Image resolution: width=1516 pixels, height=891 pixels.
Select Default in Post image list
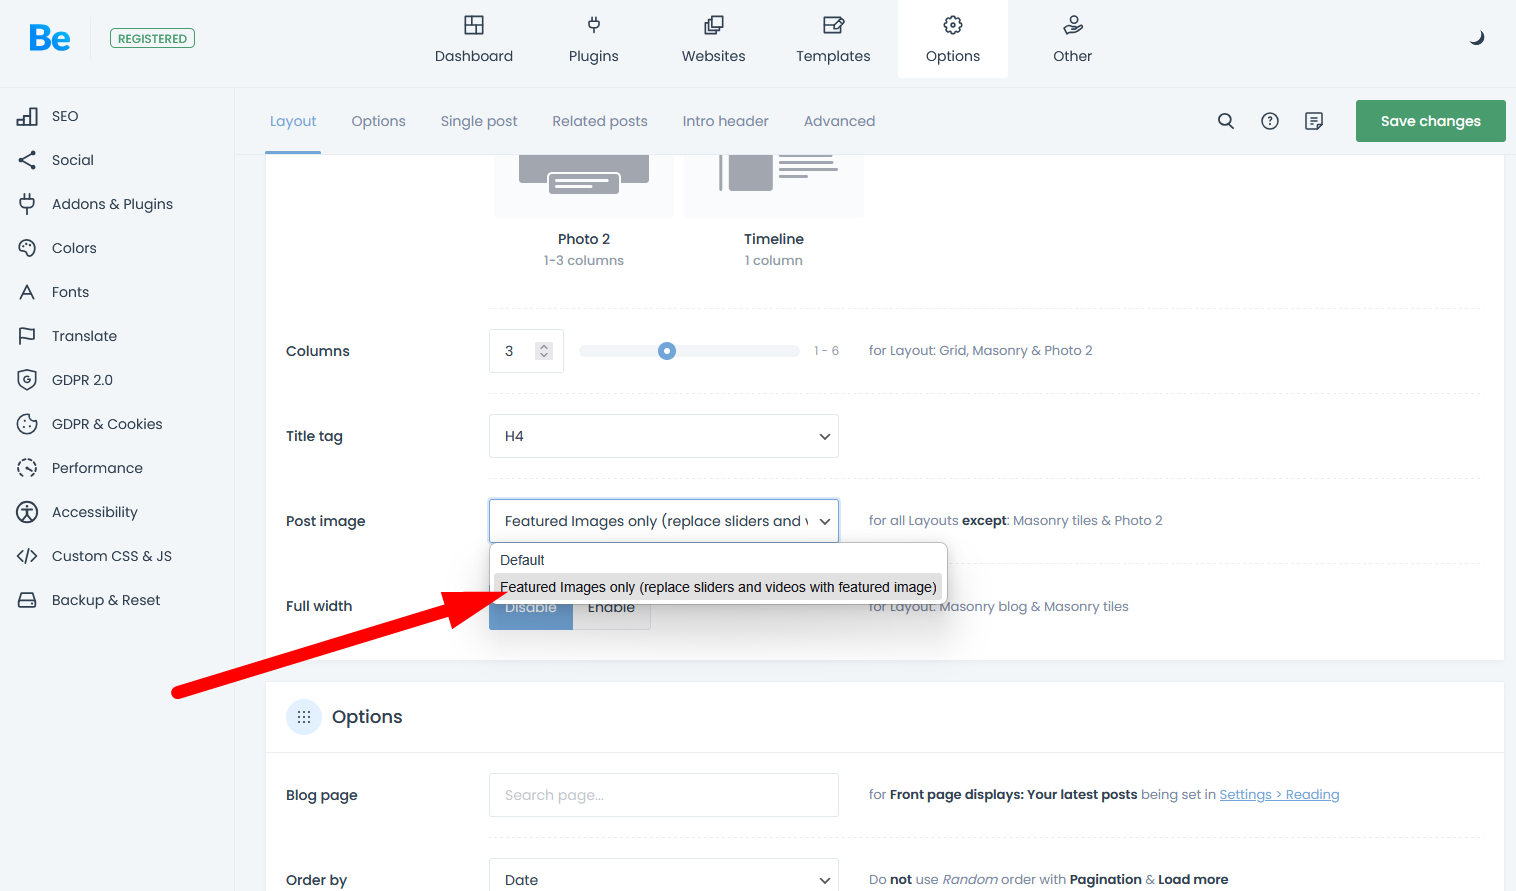[x=523, y=560]
